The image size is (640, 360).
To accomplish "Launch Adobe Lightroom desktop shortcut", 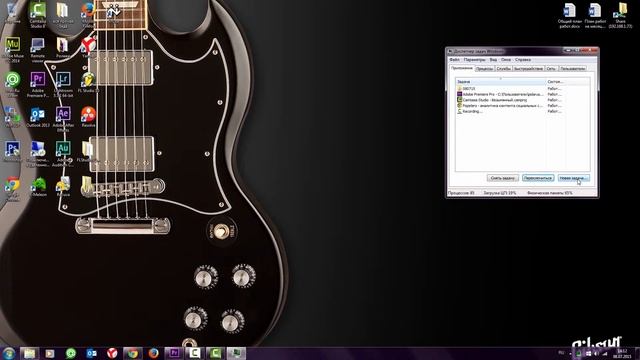I will click(63, 84).
